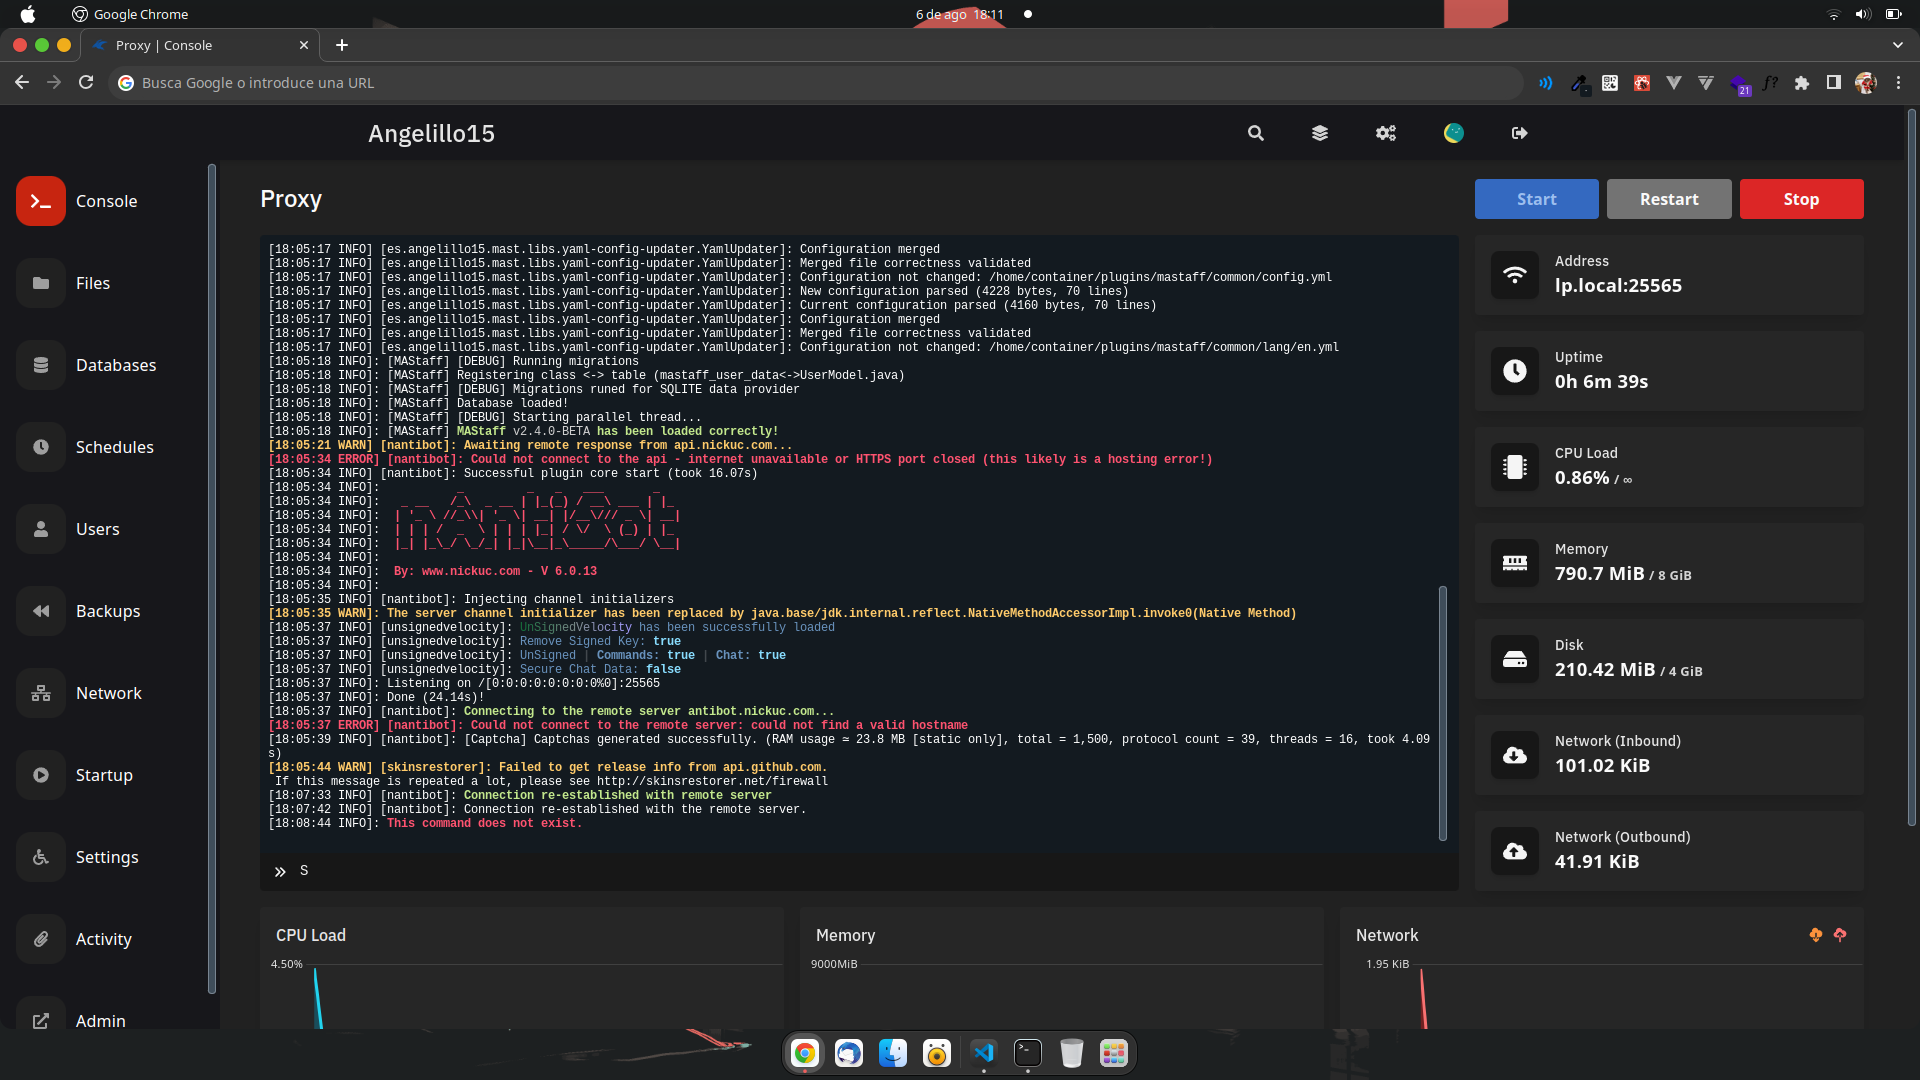Expand Chrome tab search chevron
This screenshot has width=1920, height=1080.
(1898, 45)
